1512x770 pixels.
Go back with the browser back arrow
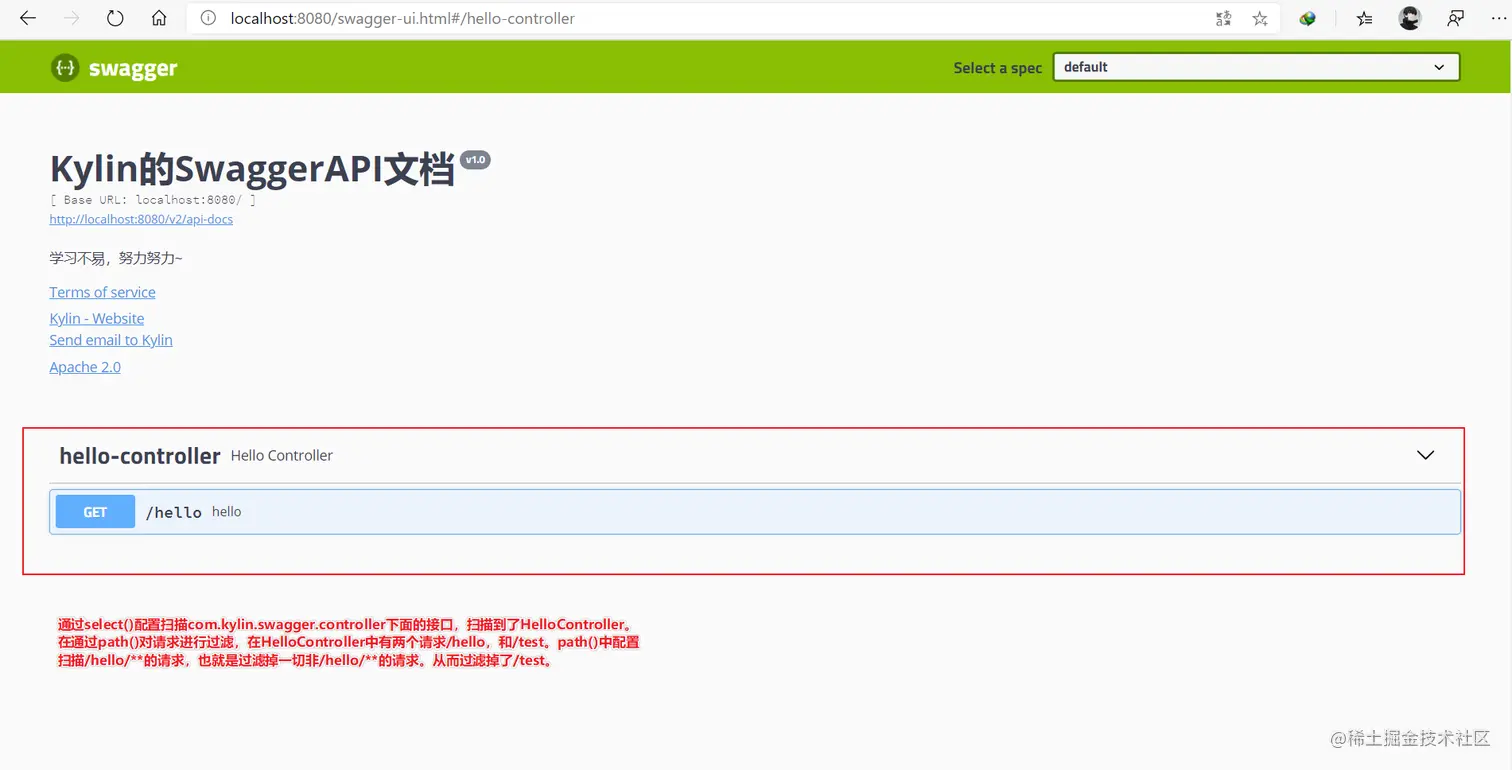28,18
